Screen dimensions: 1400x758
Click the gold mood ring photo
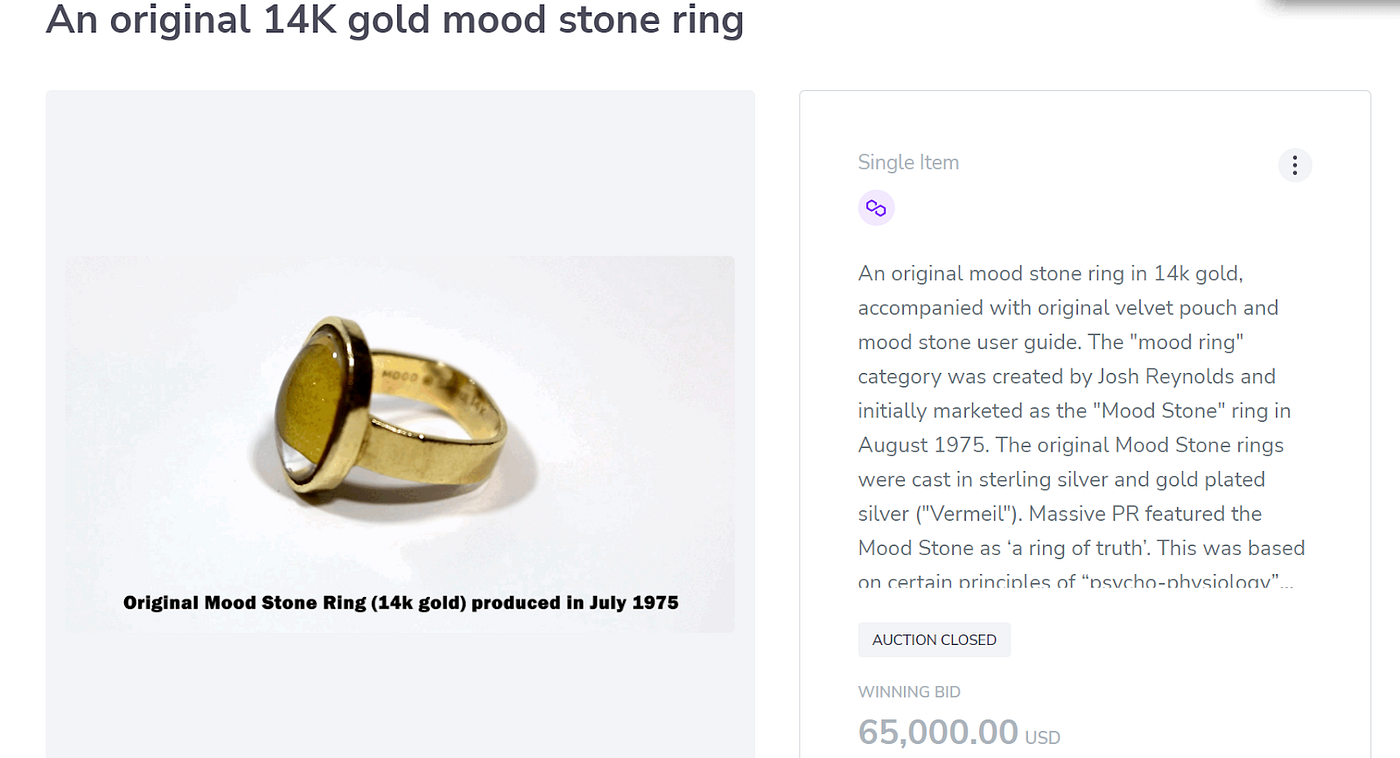400,420
